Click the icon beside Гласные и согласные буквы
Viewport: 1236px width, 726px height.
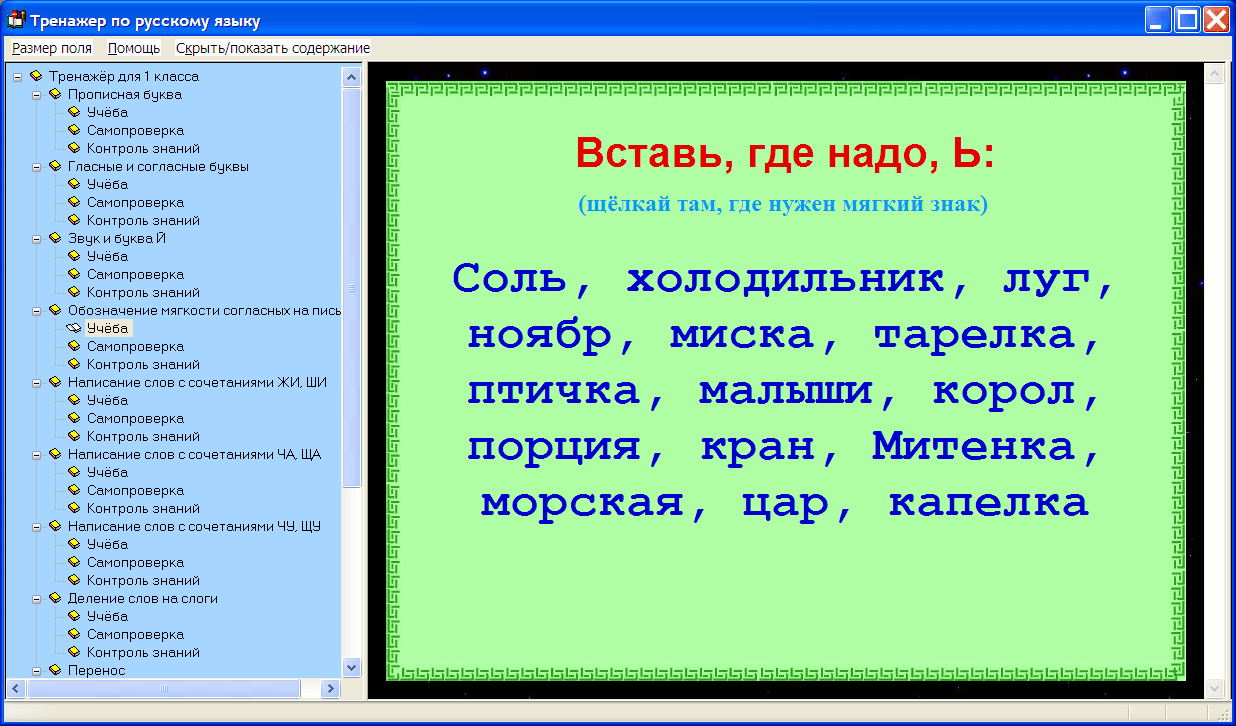pyautogui.click(x=55, y=166)
